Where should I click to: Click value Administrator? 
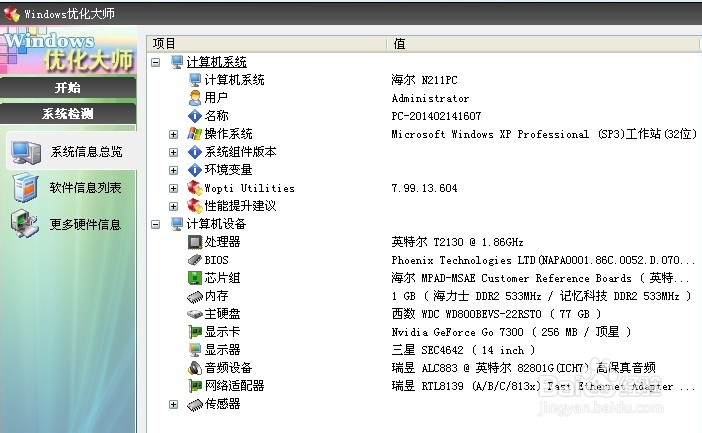(x=430, y=98)
